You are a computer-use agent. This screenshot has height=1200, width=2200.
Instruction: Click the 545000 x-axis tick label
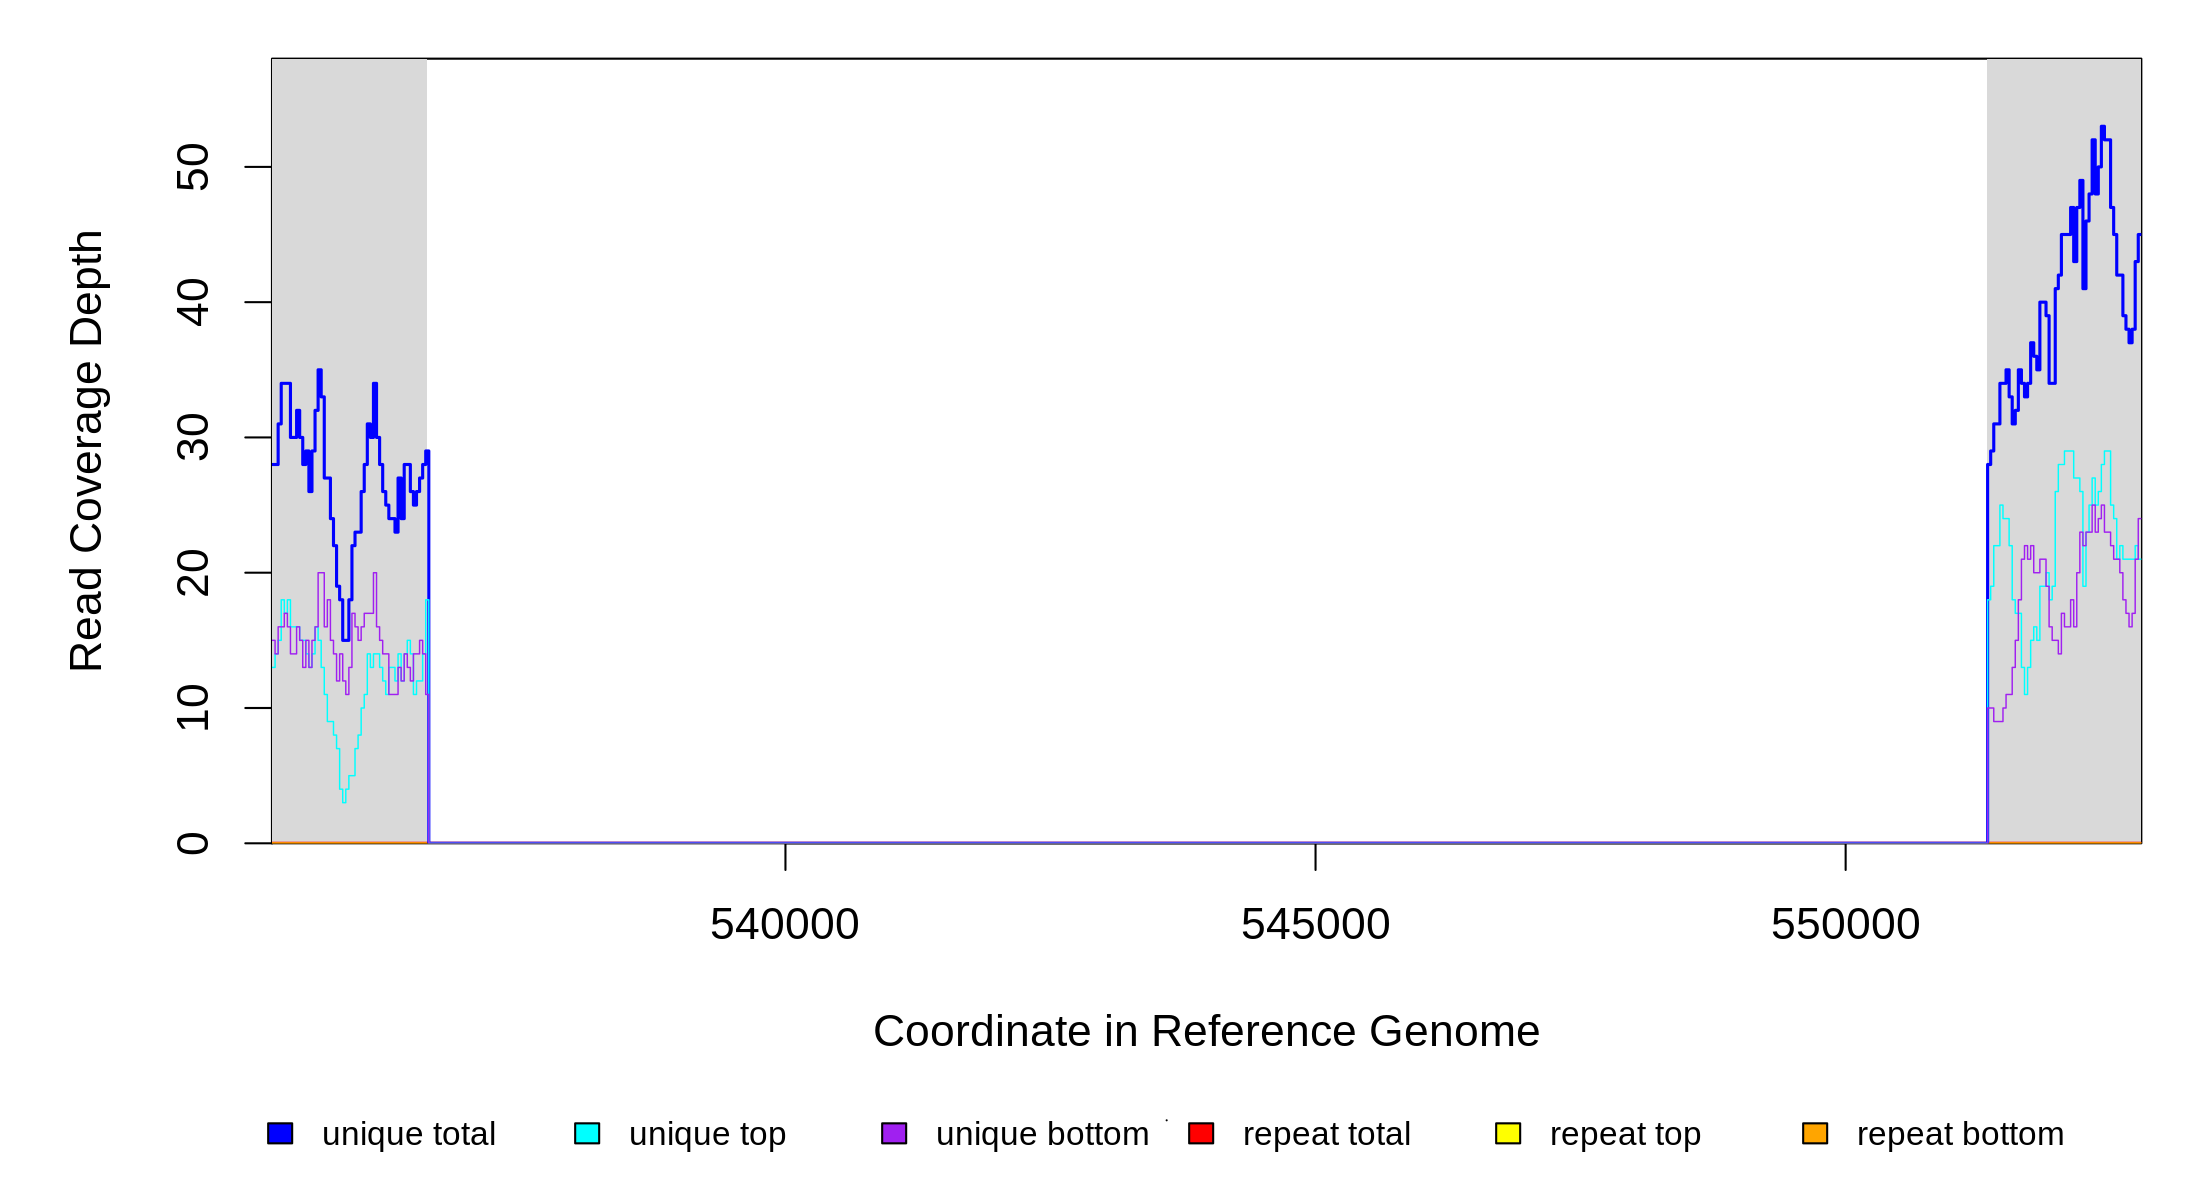[x=1315, y=925]
